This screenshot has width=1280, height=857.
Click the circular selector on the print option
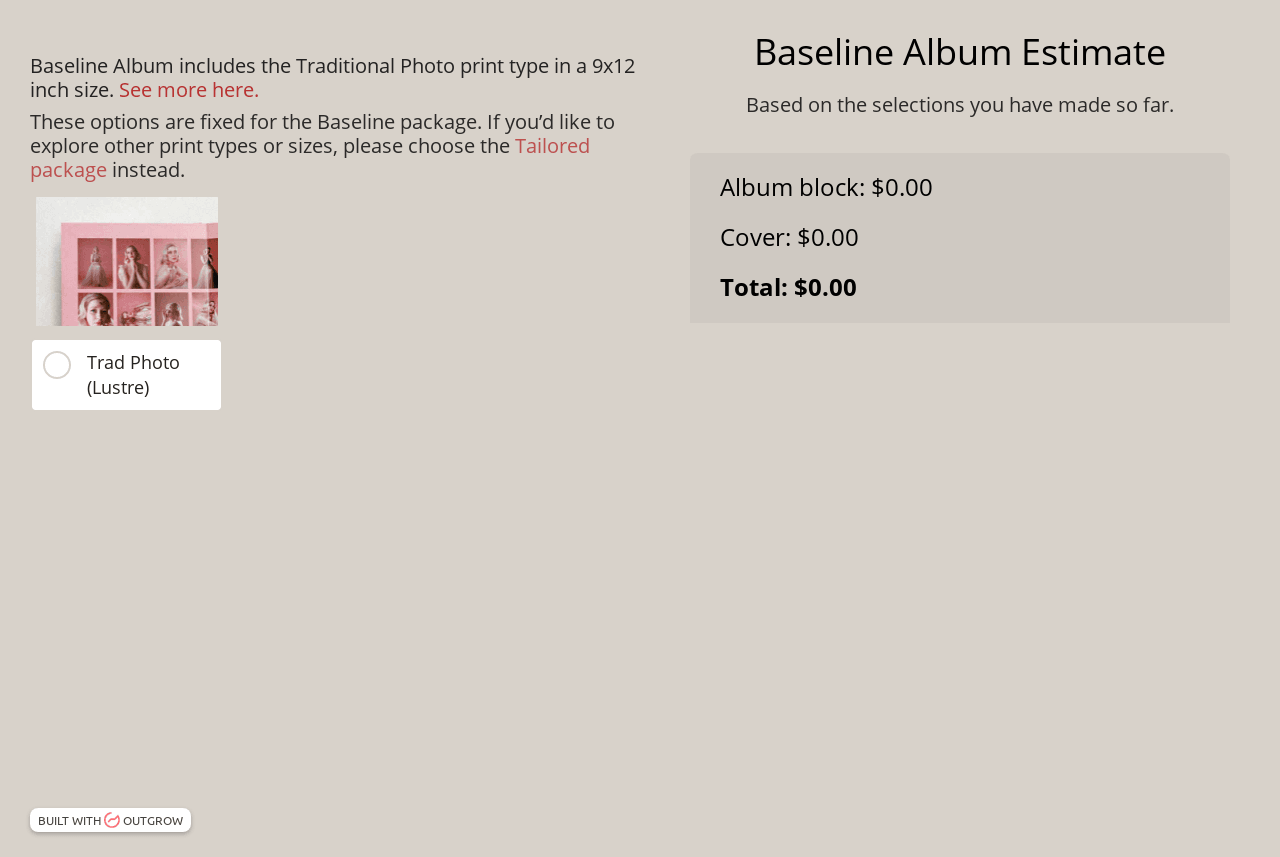pos(56,363)
